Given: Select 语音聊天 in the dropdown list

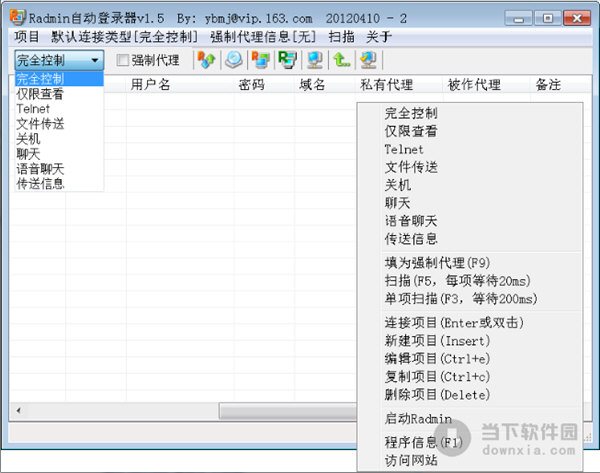Looking at the screenshot, I should [59, 169].
